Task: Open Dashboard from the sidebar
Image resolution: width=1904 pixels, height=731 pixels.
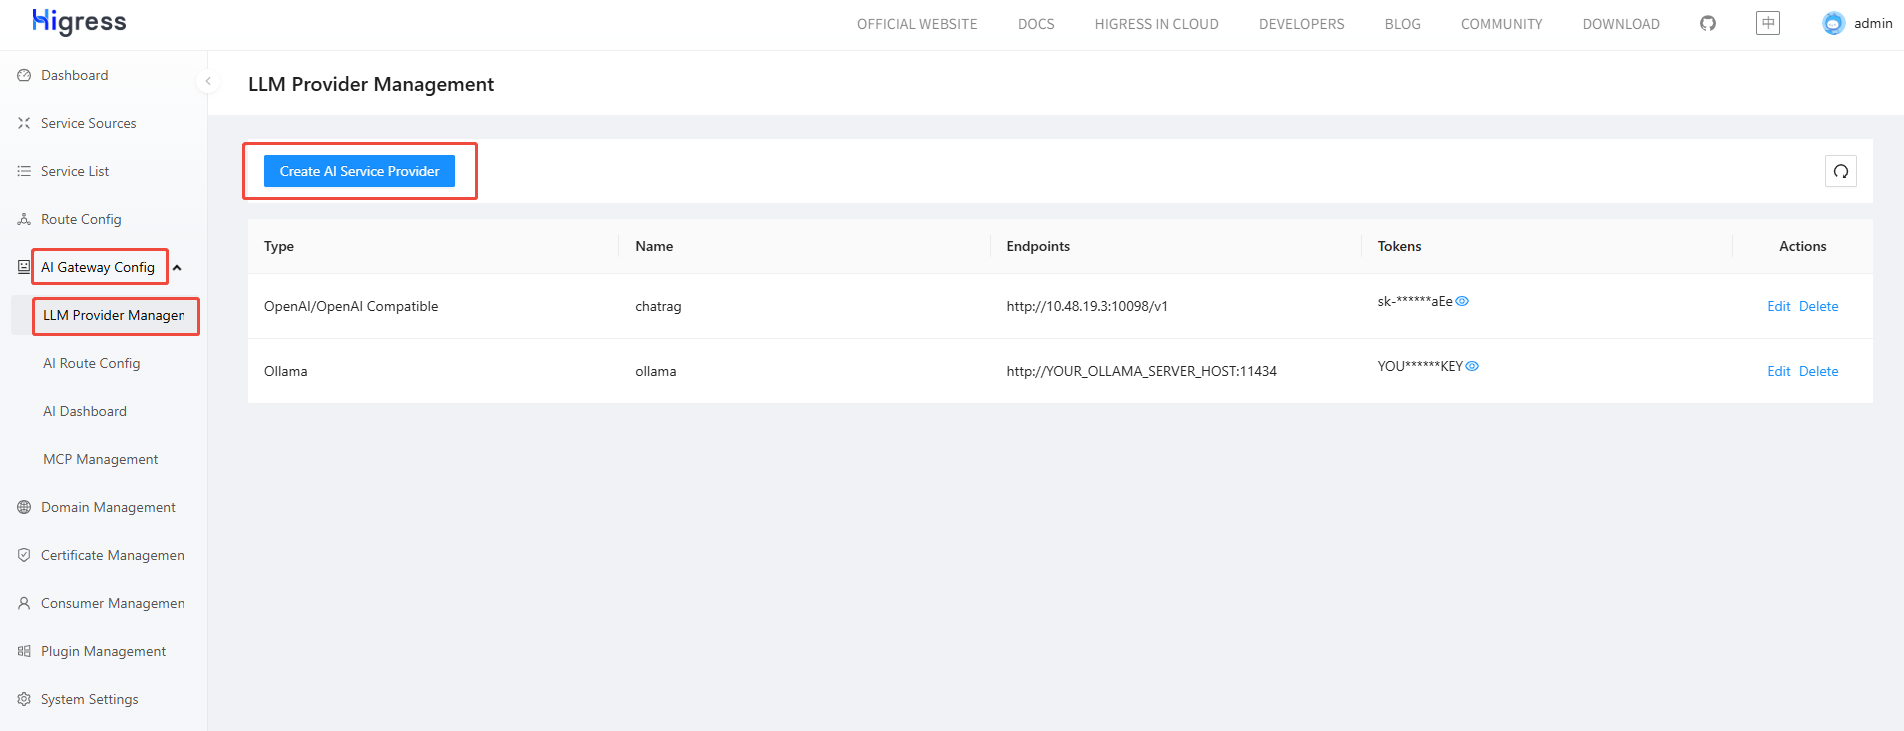Action: 74,75
